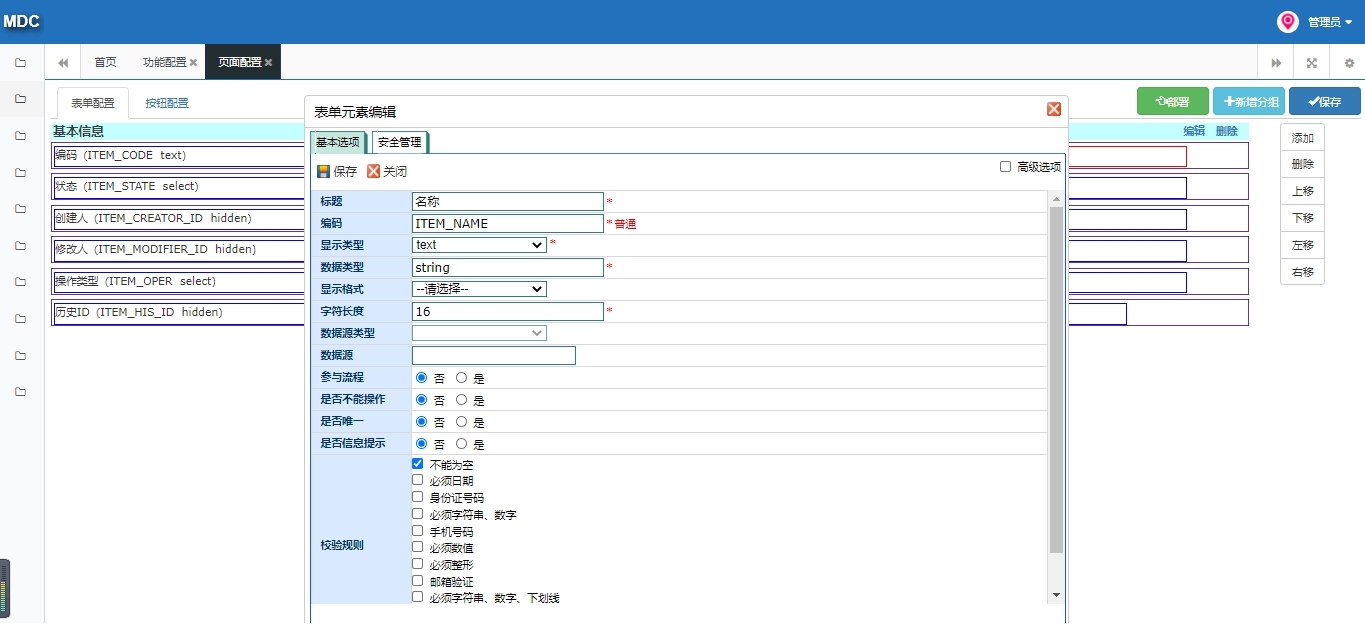The image size is (1365, 635).
Task: Close the 表单元素编辑 dialog with red X
Action: 1053,109
